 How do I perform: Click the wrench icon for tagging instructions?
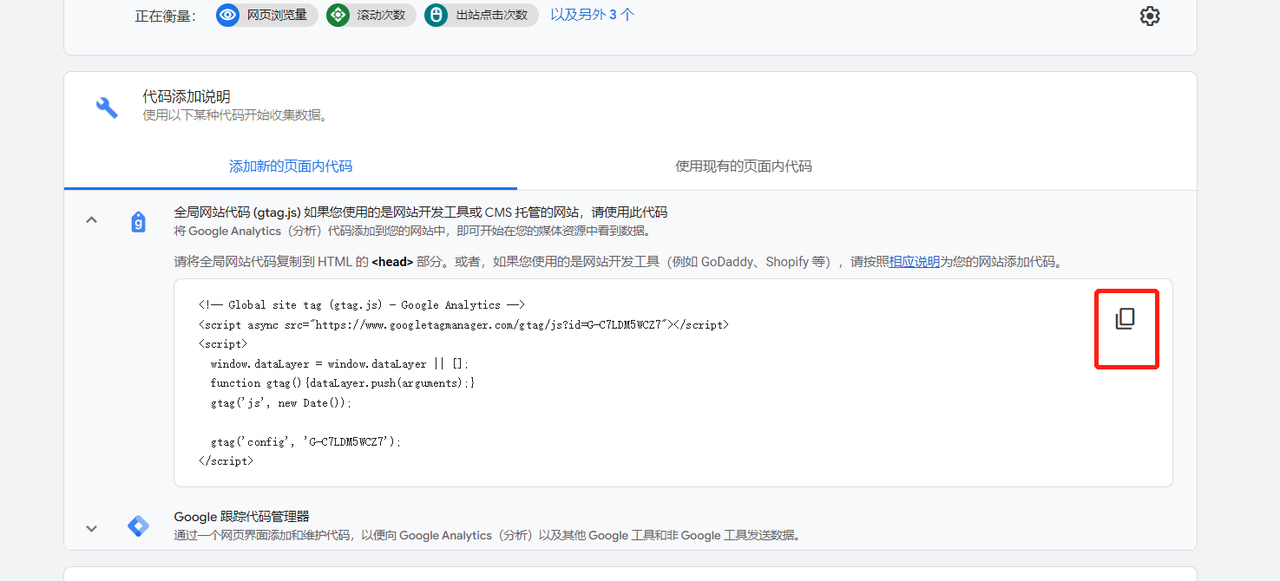click(107, 107)
